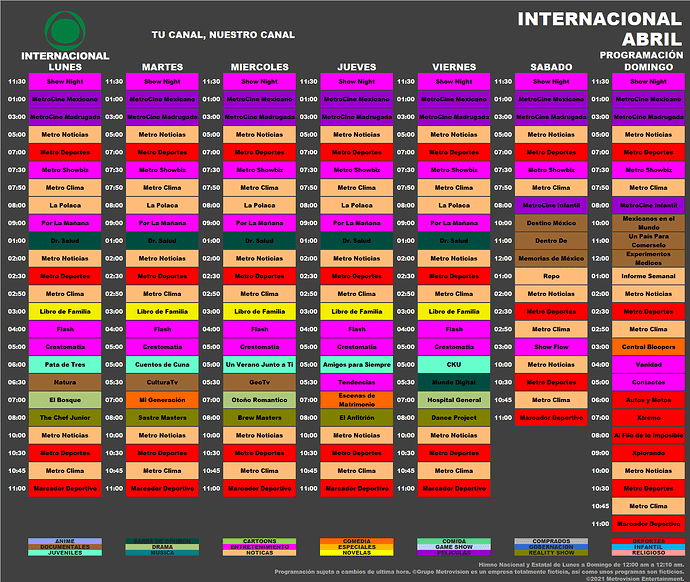The image size is (690, 582).
Task: Click the Brew Masters program cell
Action: point(260,417)
